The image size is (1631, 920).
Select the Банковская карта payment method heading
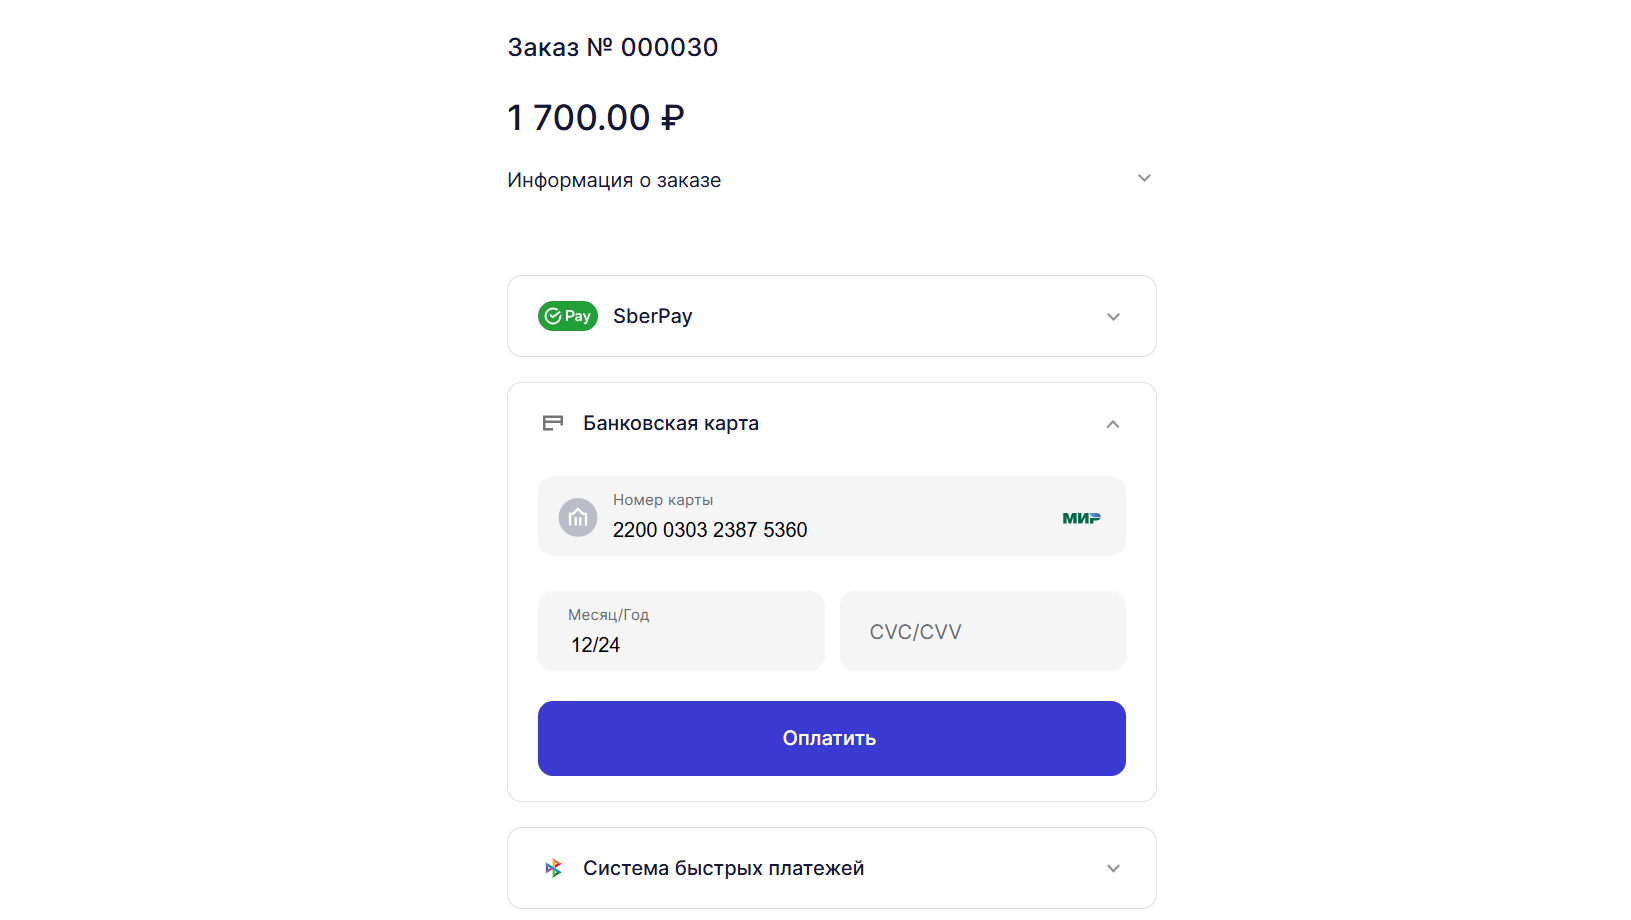[671, 423]
